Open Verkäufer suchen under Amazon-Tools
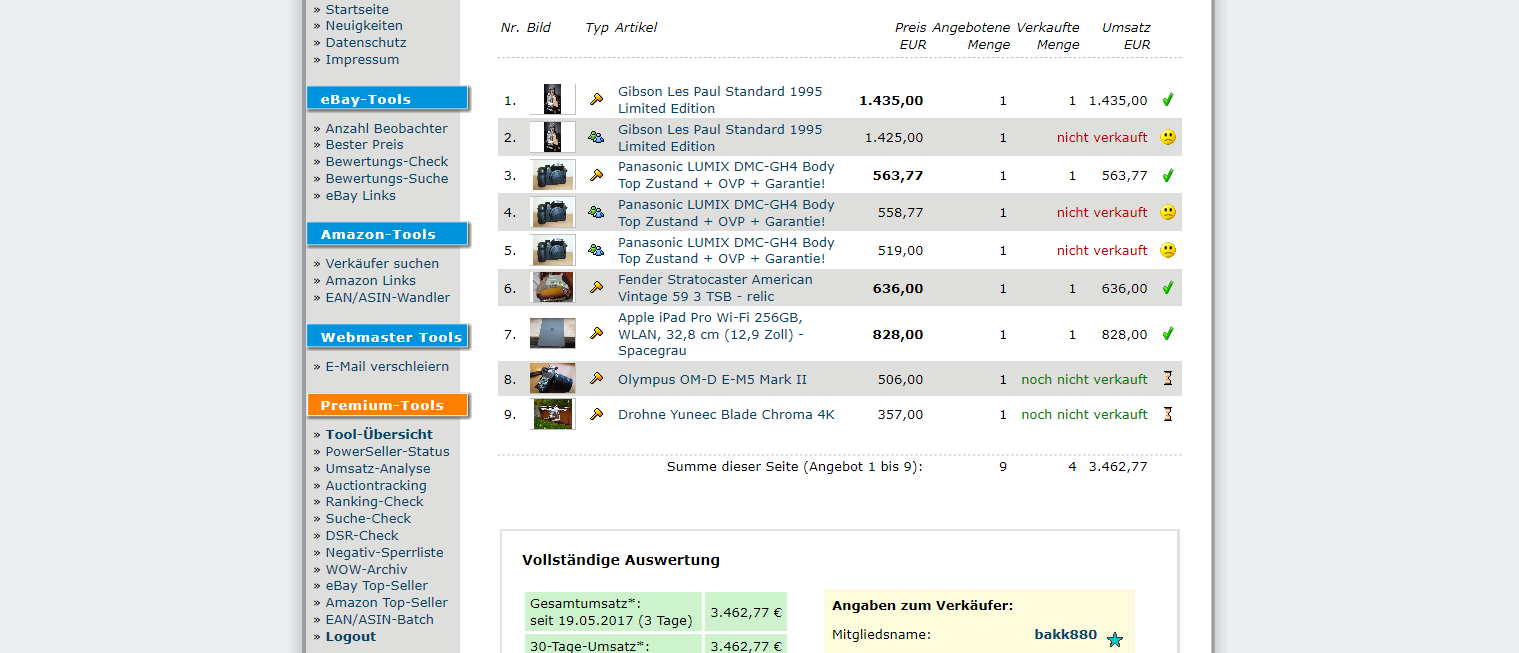The width and height of the screenshot is (1519, 653). [x=382, y=264]
